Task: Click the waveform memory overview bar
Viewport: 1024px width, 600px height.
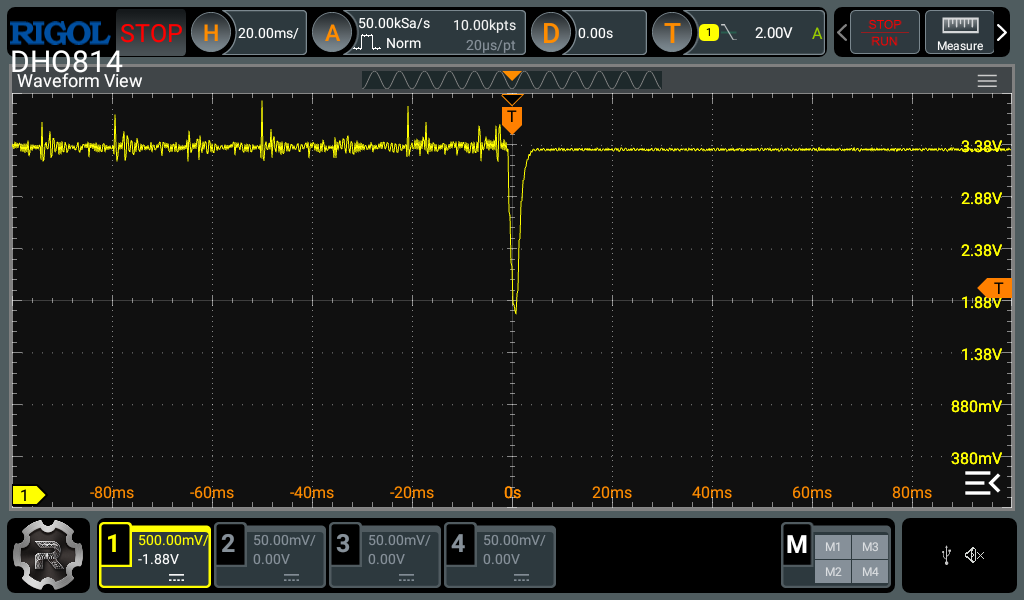Action: (511, 80)
